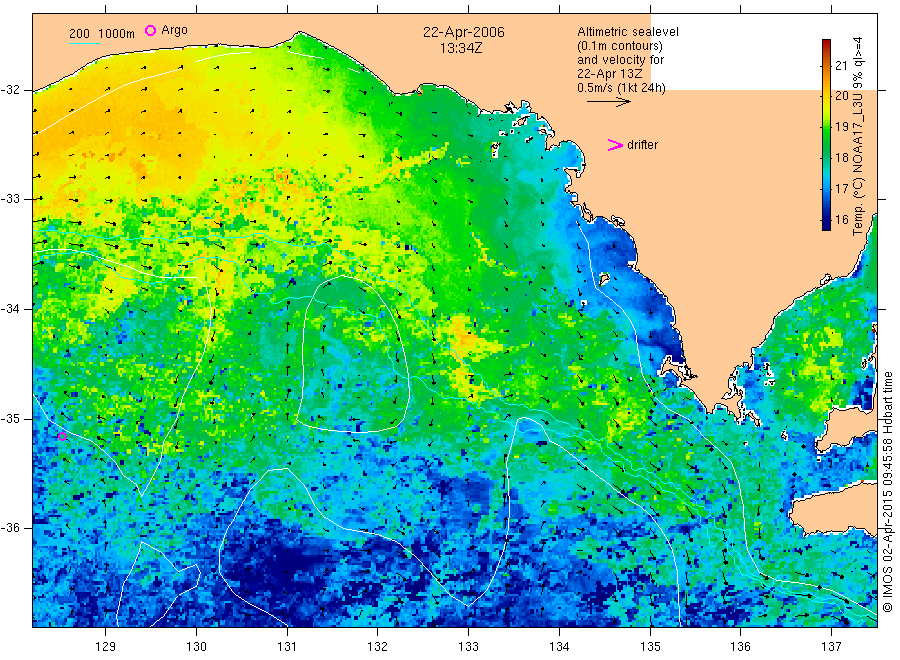Screen dimensions: 900x660
Task: Click the time label 13:34Z
Action: [461, 48]
